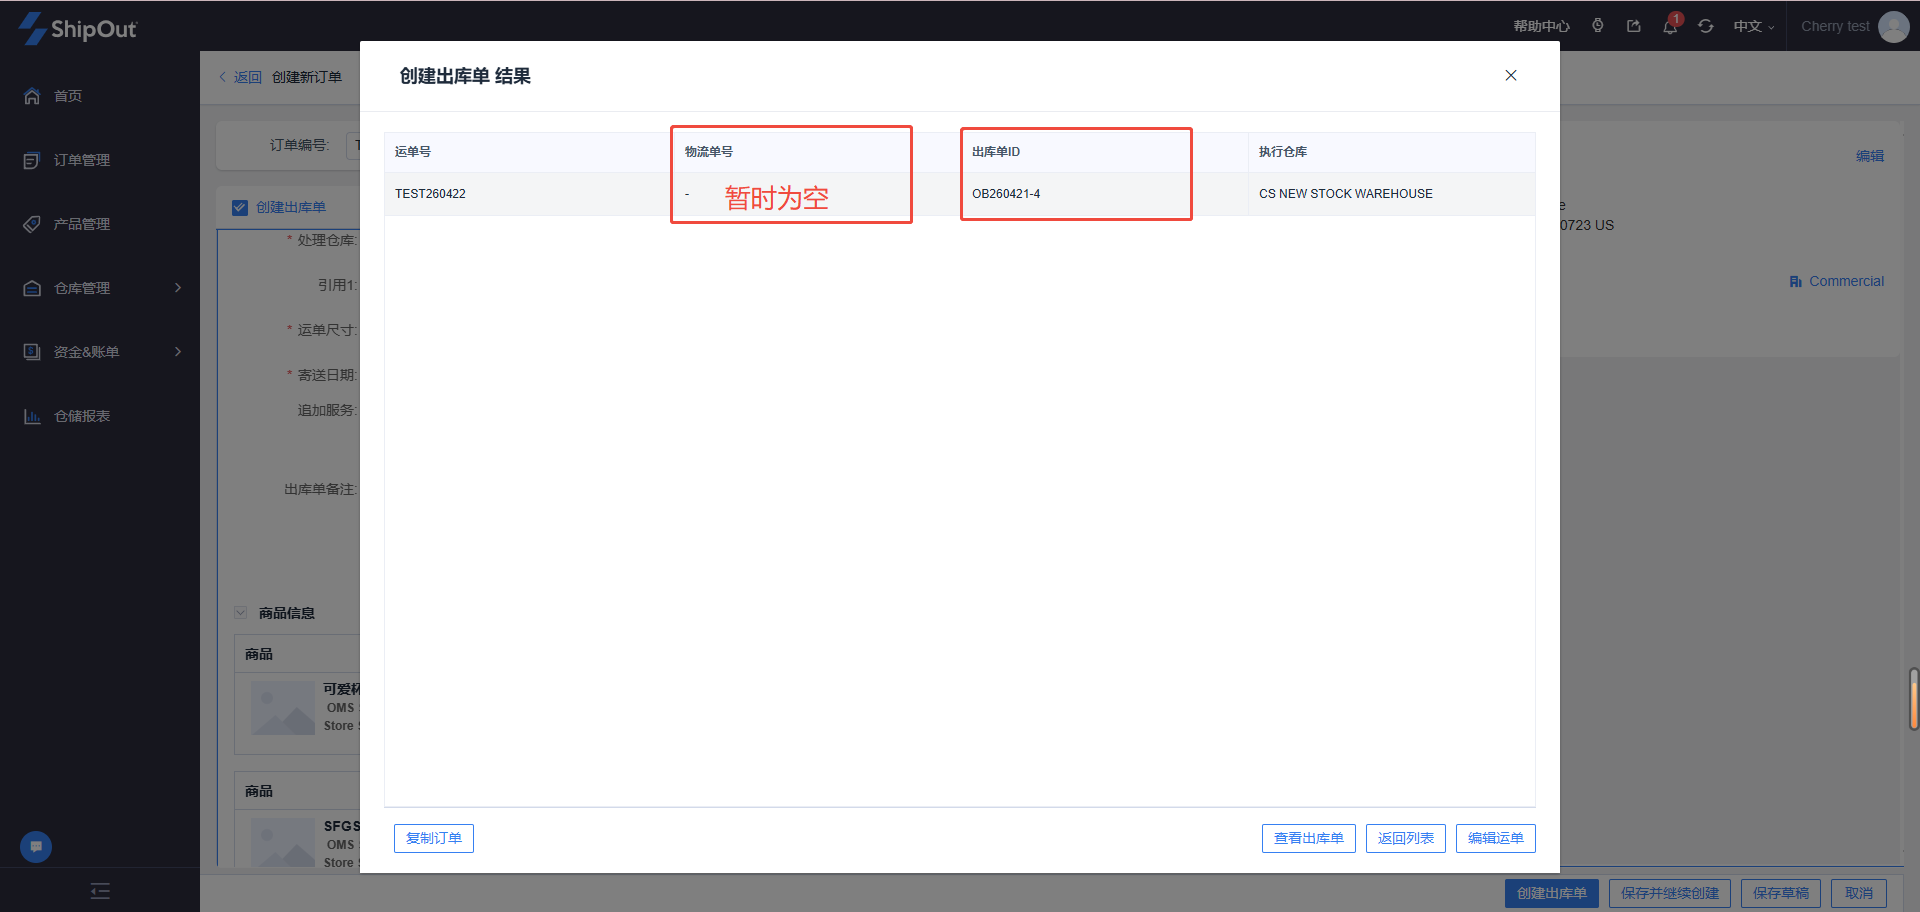Image resolution: width=1920 pixels, height=912 pixels.
Task: Click the watch icon in header
Action: tap(1598, 26)
